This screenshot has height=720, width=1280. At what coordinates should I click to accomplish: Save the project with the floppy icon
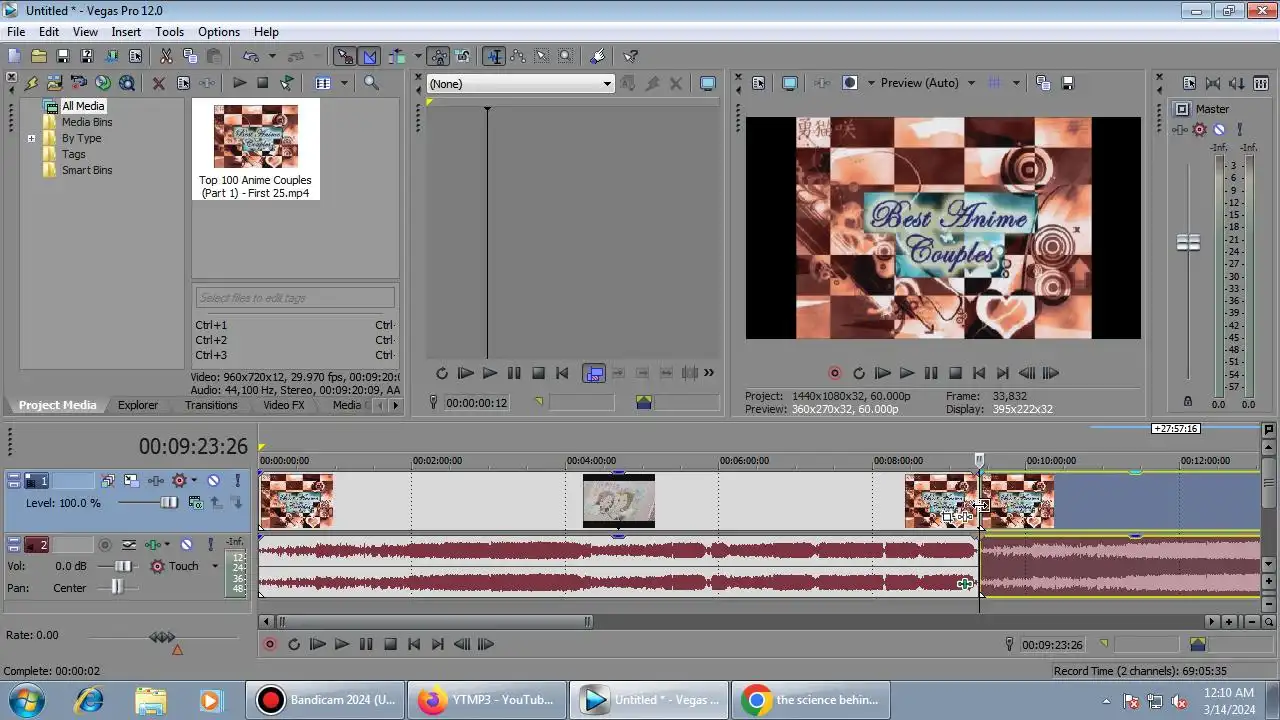pyautogui.click(x=62, y=57)
